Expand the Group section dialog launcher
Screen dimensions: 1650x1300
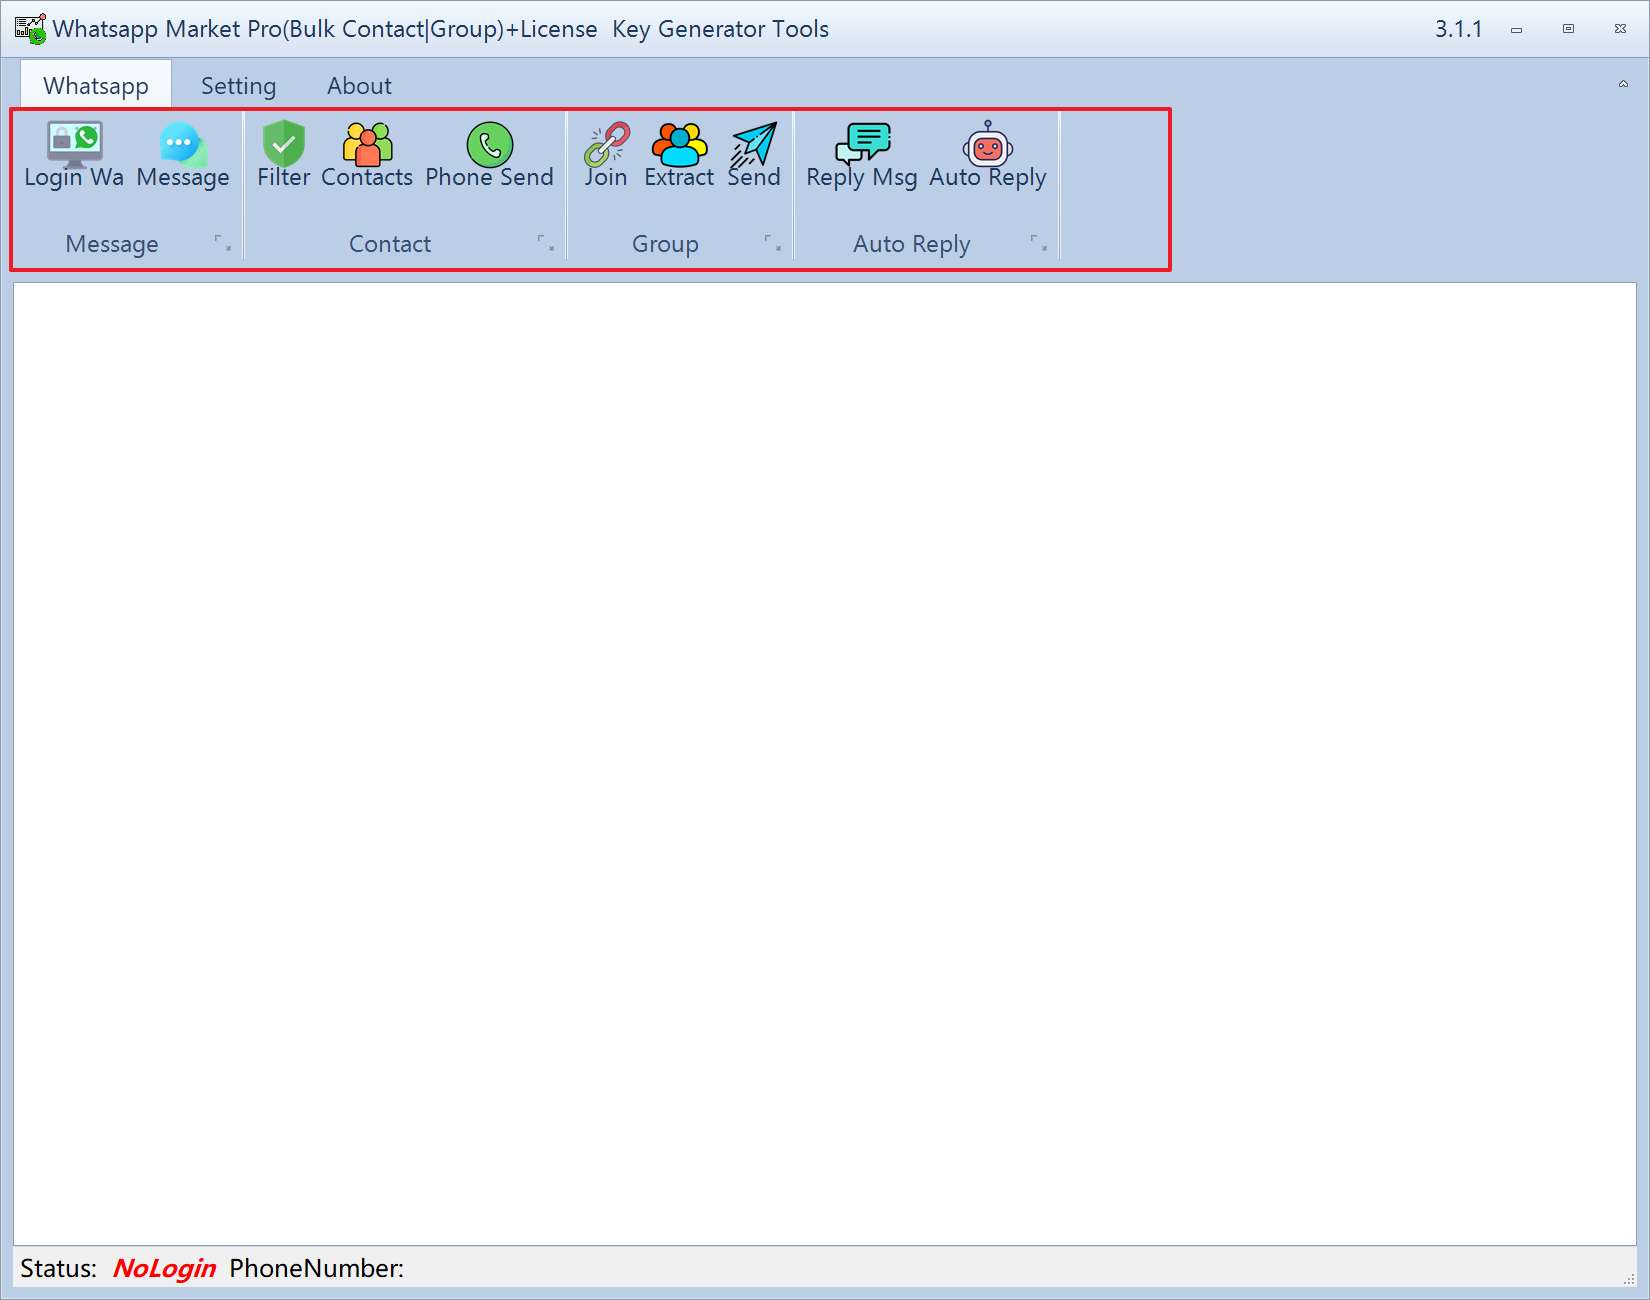(x=773, y=243)
